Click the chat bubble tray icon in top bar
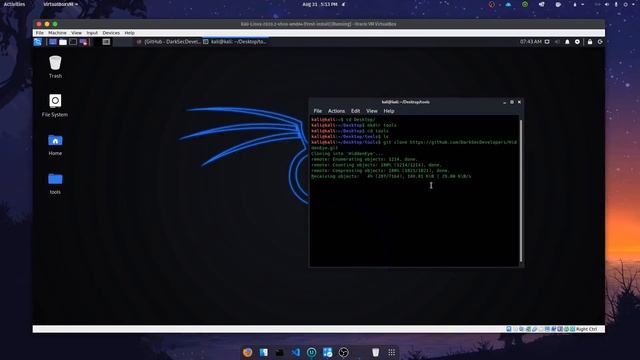640x360 pixels. pos(558,4)
